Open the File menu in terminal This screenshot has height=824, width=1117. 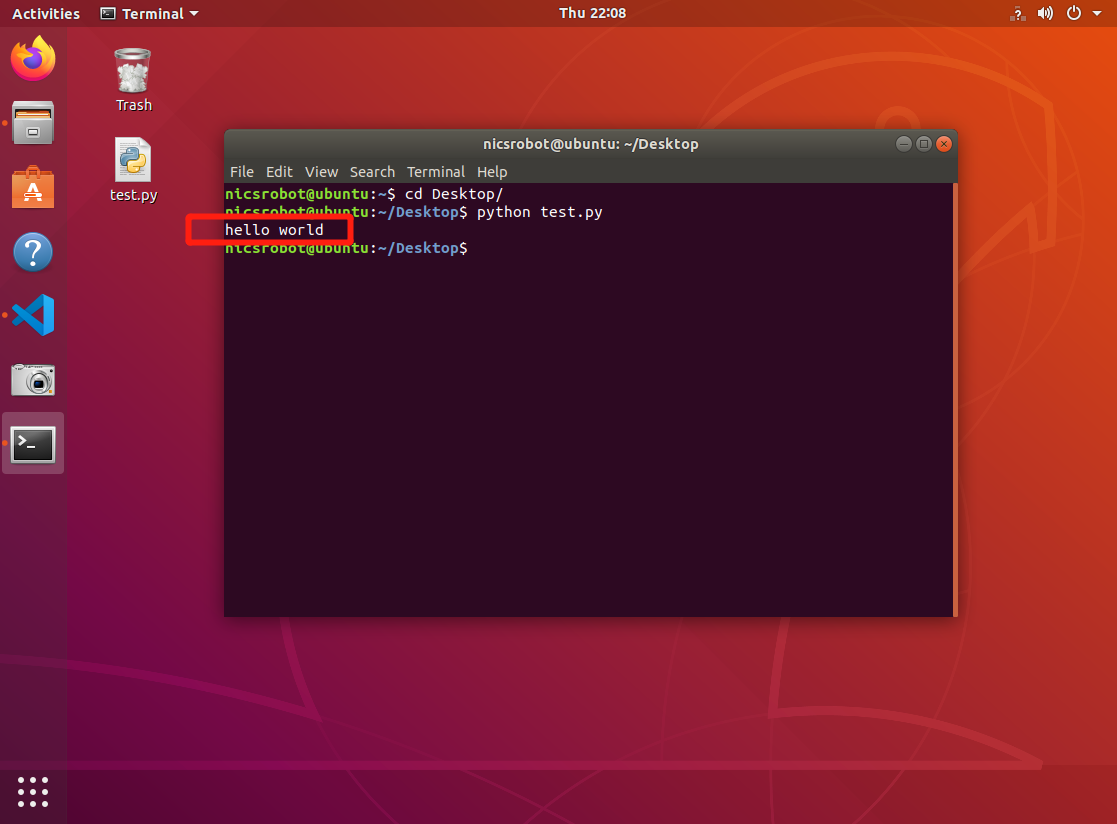(x=241, y=172)
